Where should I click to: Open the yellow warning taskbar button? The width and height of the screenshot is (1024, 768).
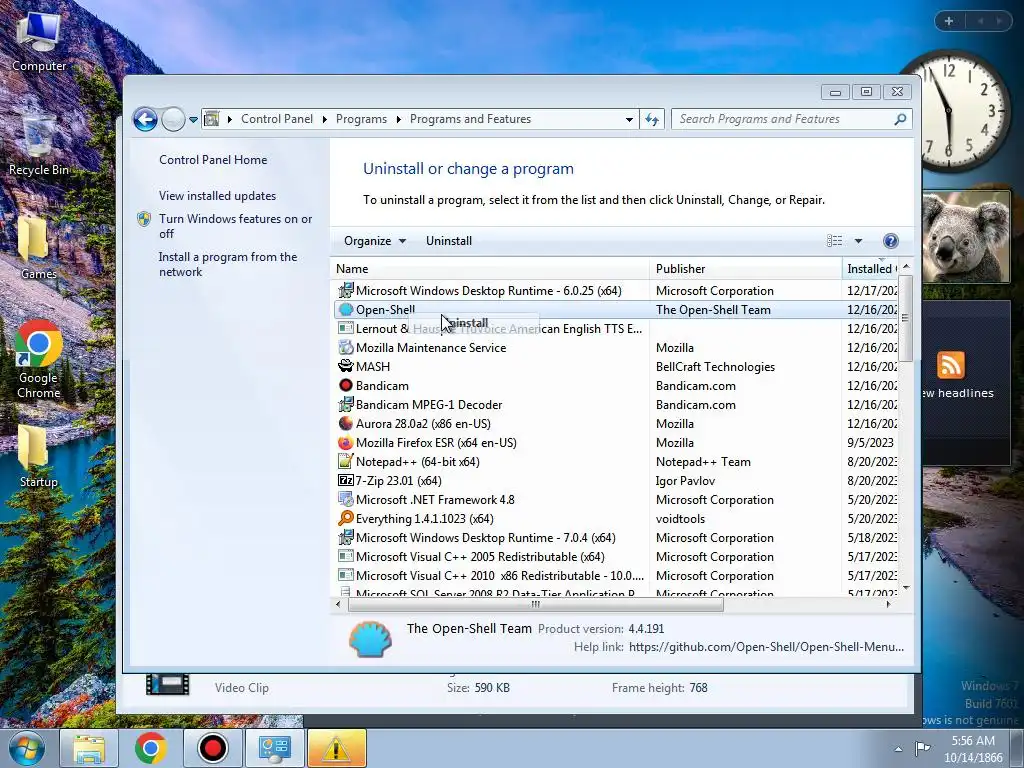(x=336, y=748)
